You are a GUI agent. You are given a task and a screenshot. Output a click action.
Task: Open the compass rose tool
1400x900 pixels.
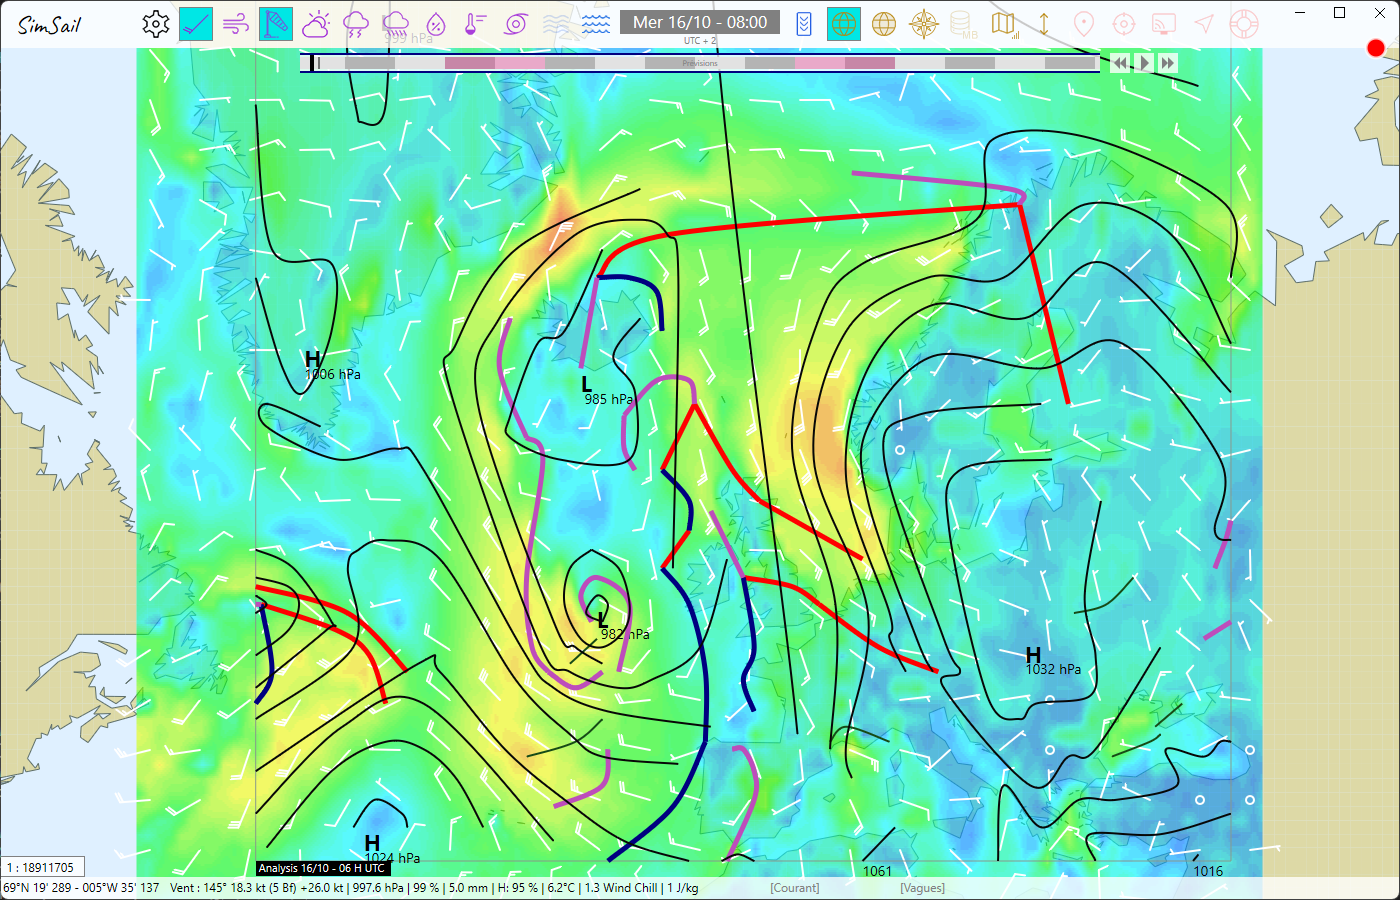(924, 24)
